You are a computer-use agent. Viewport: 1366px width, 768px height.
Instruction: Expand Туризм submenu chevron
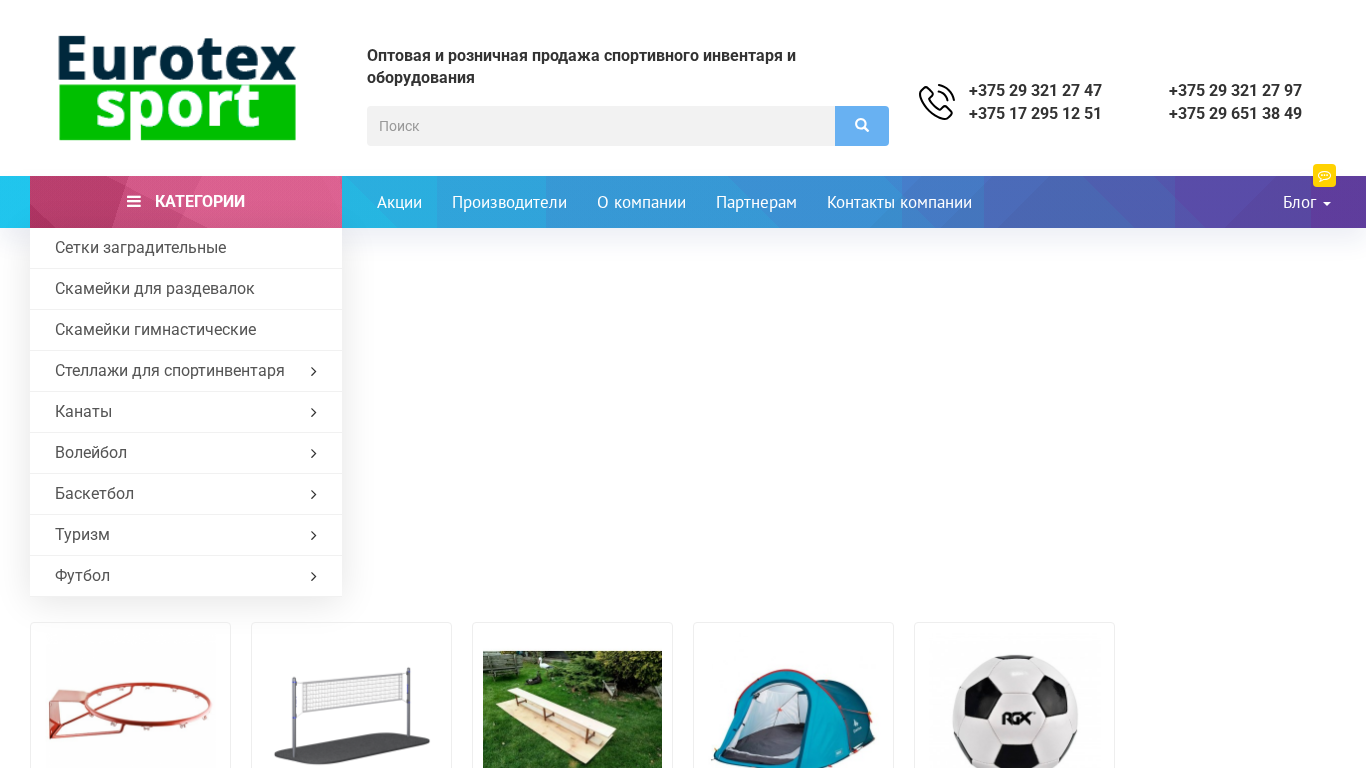tap(313, 536)
